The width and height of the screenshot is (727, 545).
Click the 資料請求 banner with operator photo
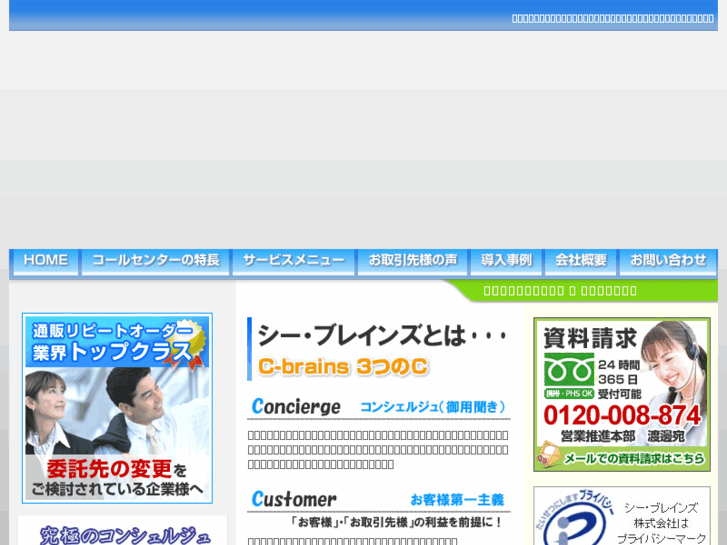tap(622, 394)
